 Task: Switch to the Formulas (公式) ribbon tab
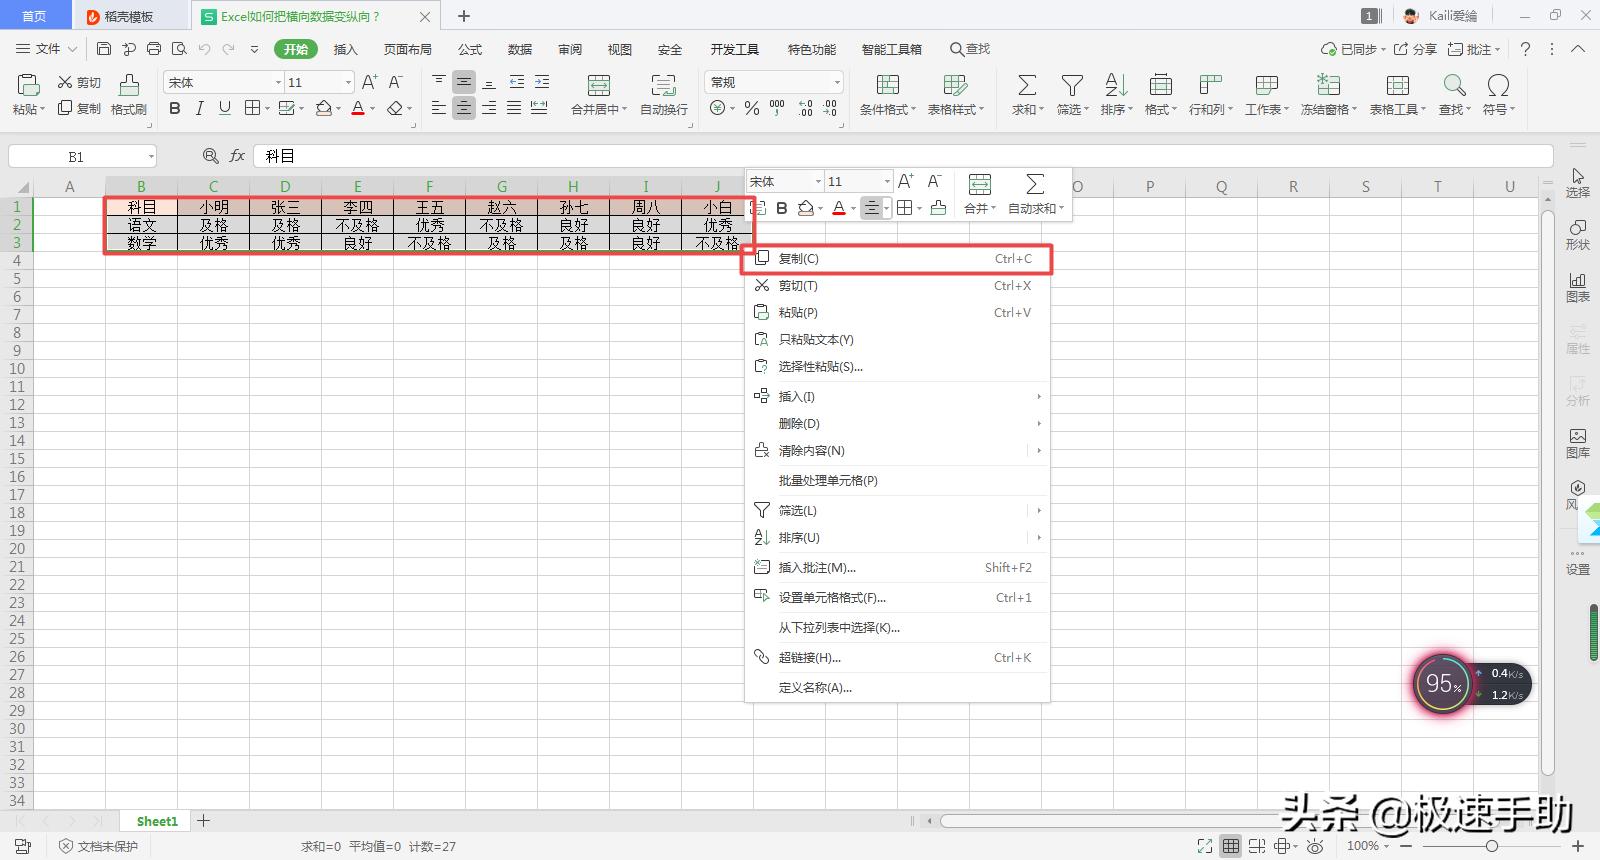(x=470, y=49)
